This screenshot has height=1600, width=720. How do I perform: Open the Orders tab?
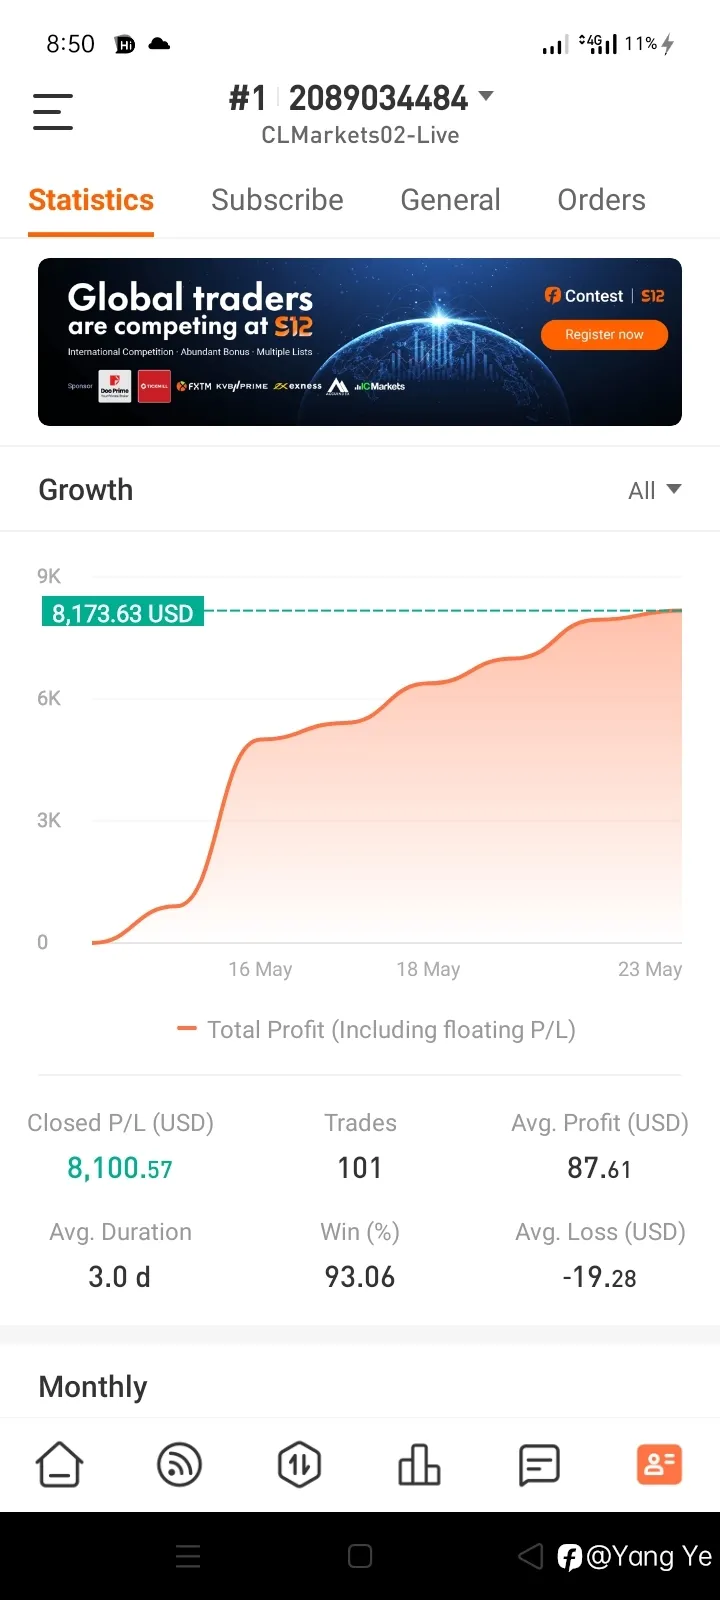pyautogui.click(x=601, y=200)
